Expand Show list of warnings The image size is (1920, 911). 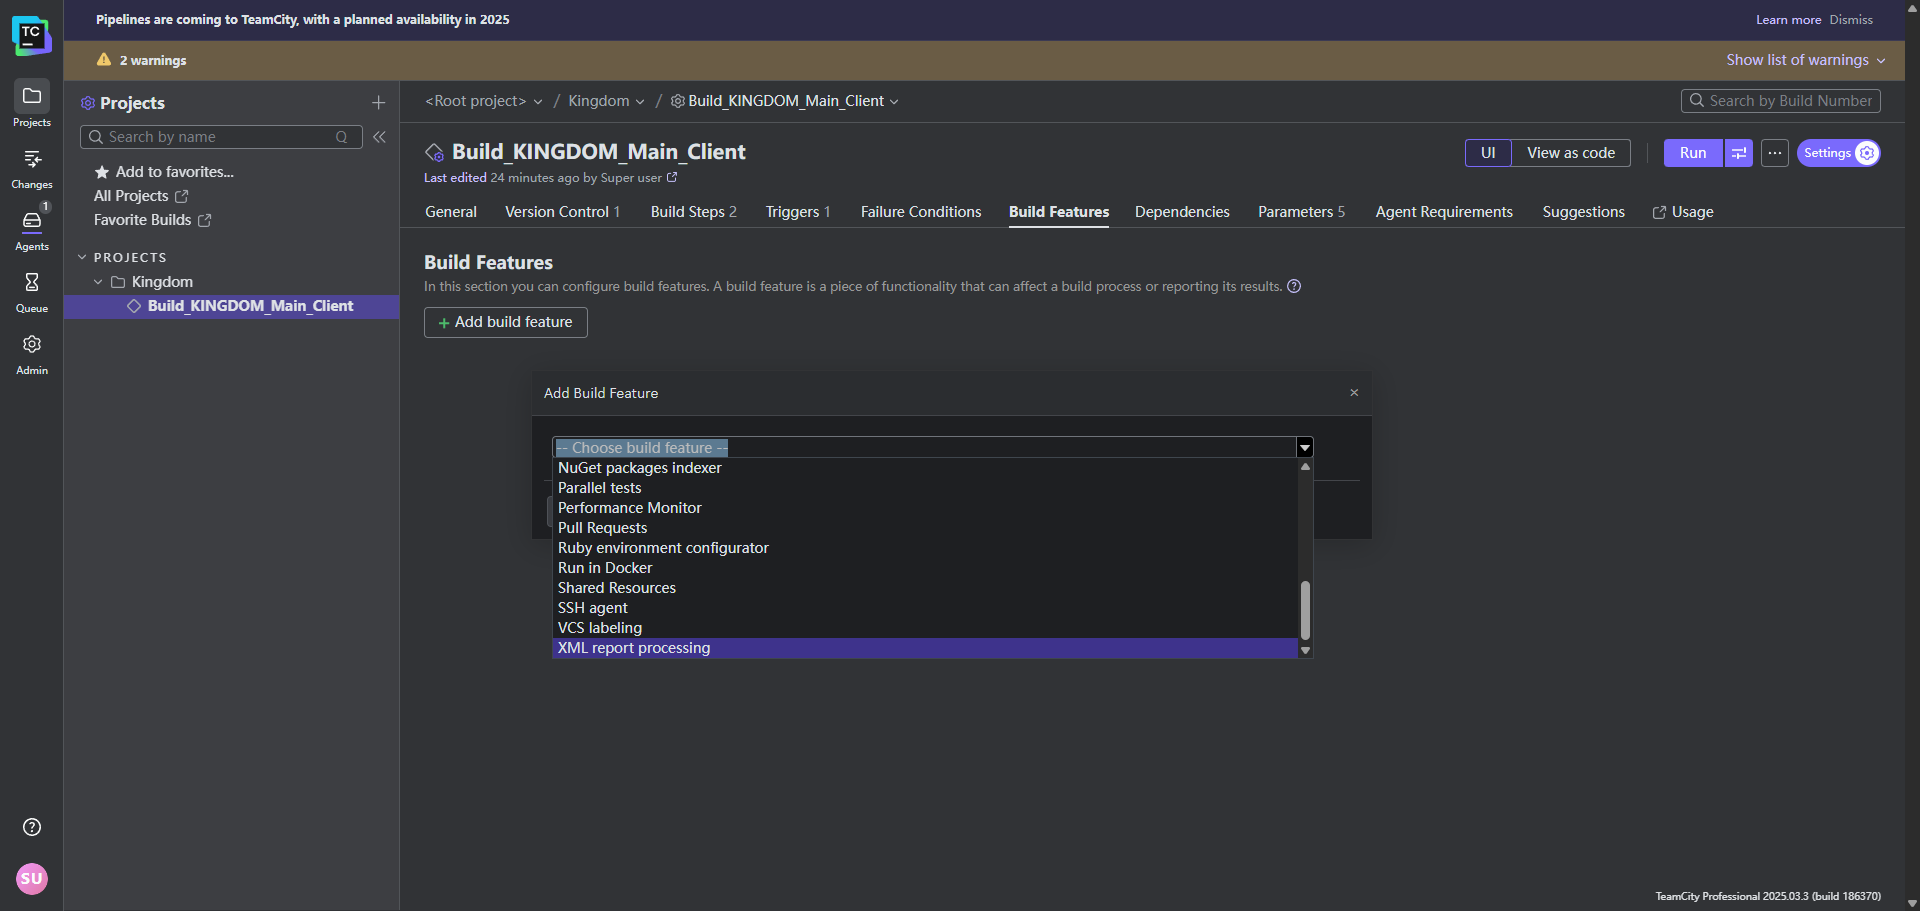click(1805, 60)
